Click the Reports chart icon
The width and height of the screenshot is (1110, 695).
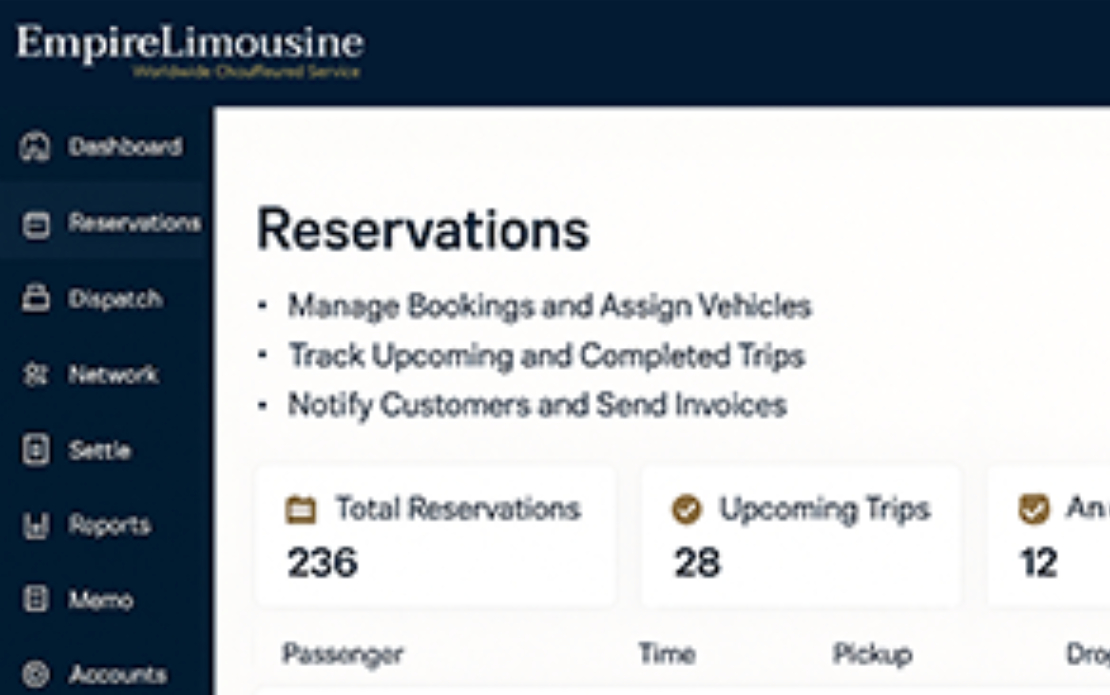pos(35,526)
